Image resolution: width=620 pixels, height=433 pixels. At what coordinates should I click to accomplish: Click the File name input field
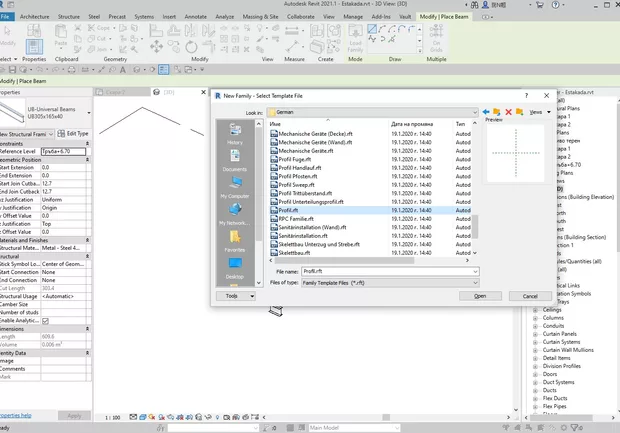tap(385, 271)
